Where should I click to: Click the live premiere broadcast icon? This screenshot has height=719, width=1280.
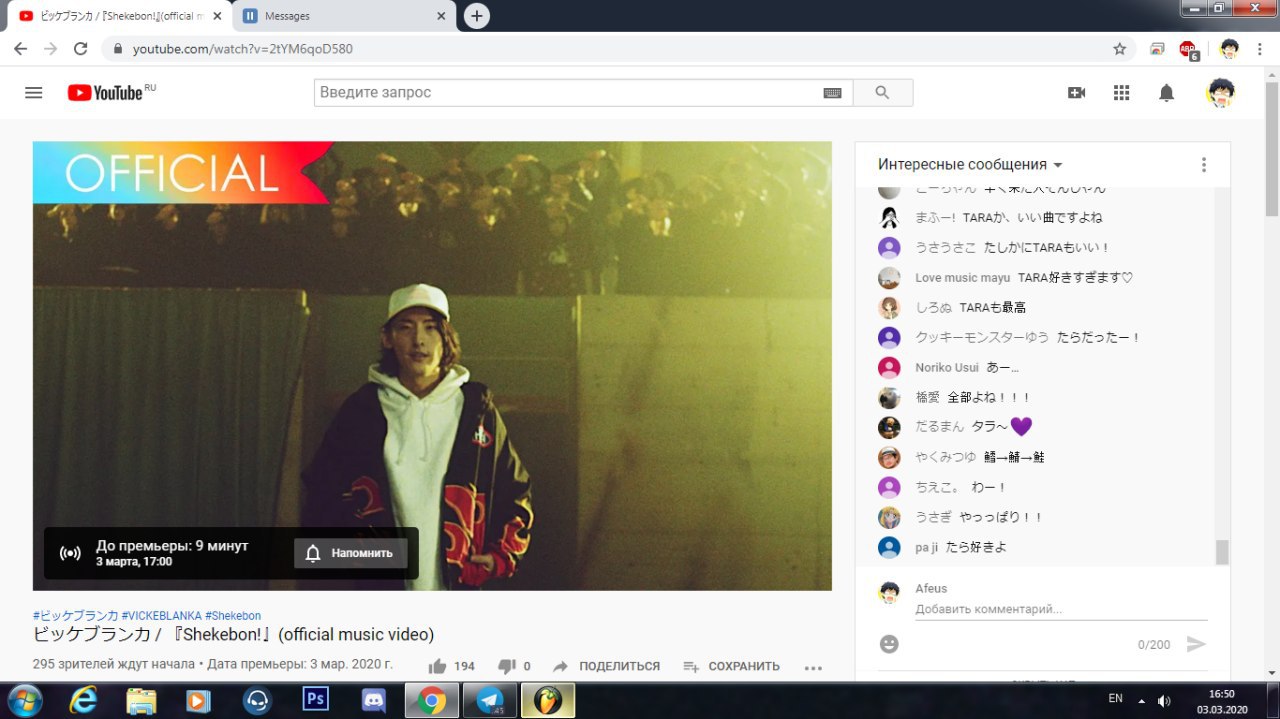tap(70, 553)
